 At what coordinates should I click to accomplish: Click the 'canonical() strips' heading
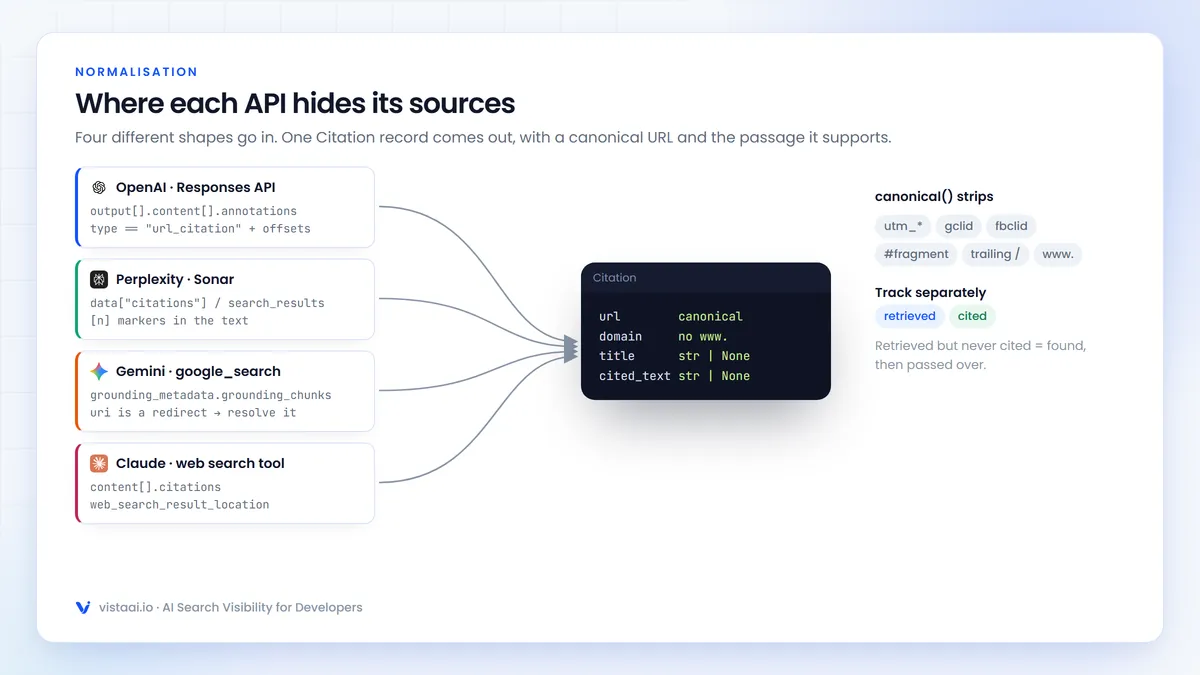[934, 196]
